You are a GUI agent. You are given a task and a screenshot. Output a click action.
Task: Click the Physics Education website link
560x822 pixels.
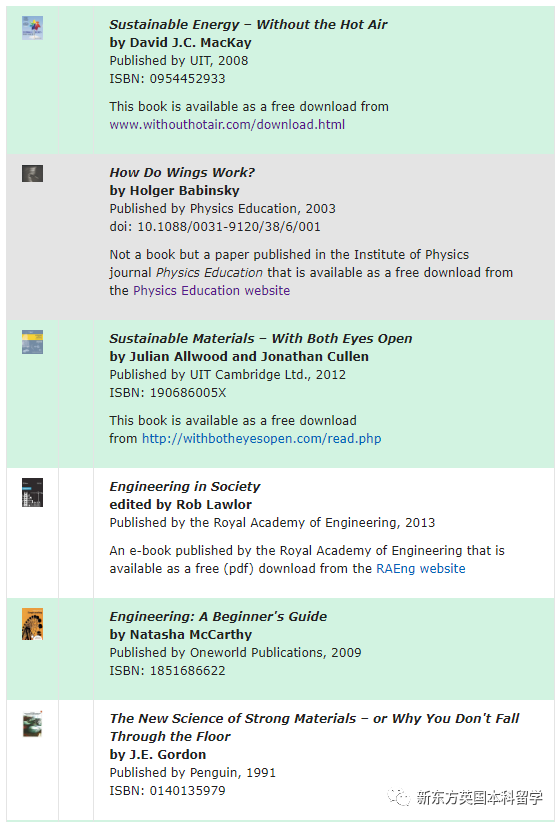coord(211,290)
